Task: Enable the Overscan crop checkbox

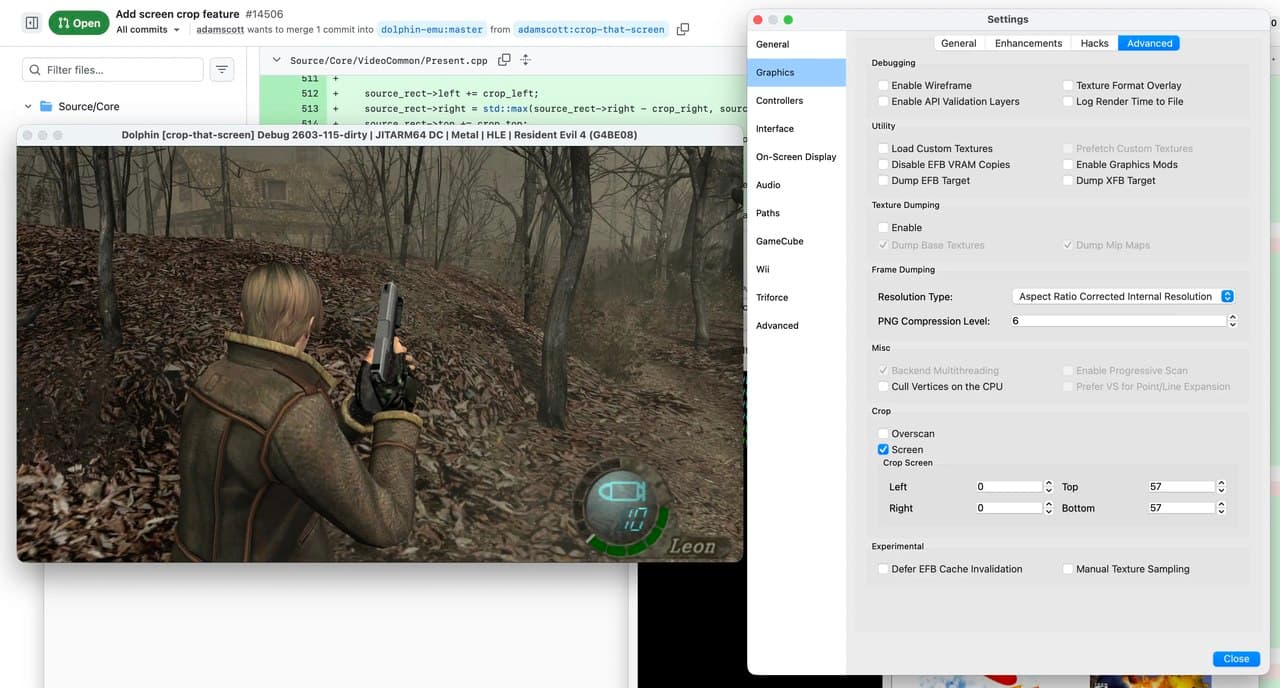Action: click(x=883, y=434)
